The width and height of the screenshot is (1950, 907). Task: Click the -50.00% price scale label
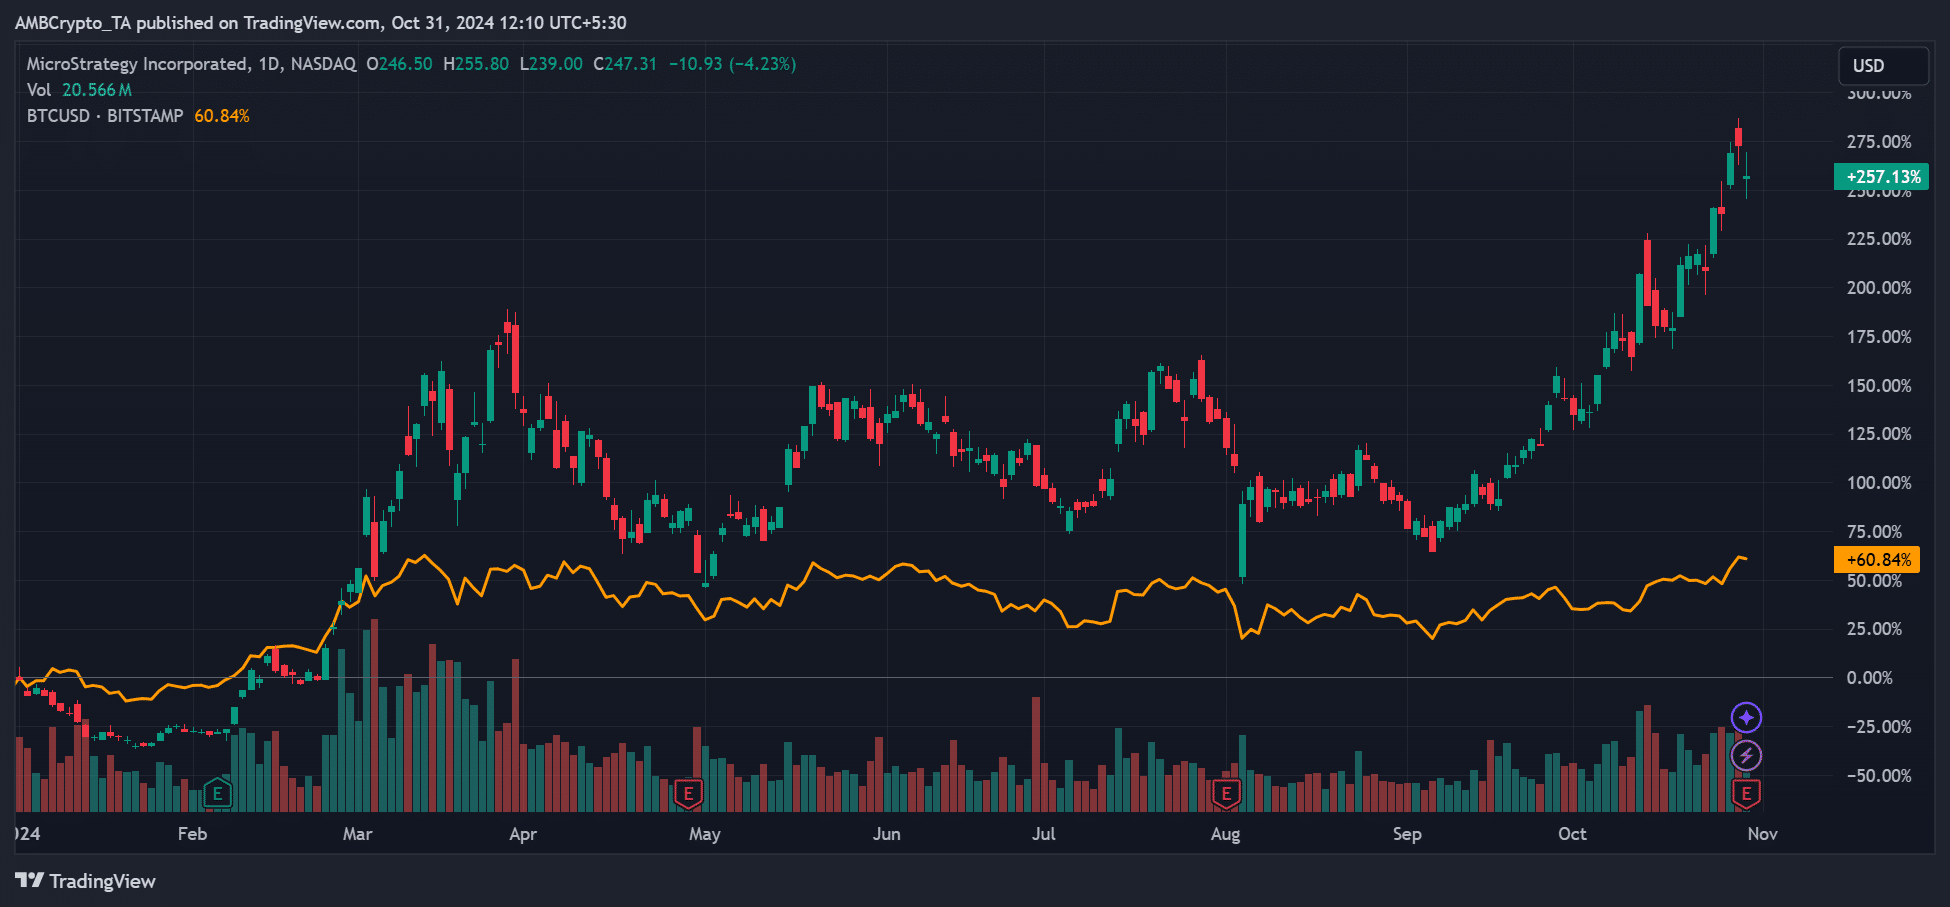(1879, 776)
